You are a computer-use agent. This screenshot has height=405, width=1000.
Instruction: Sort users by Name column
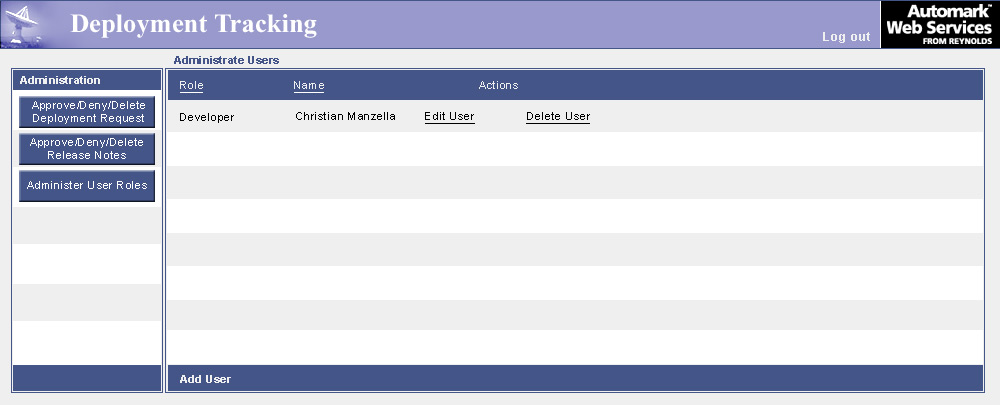(309, 85)
